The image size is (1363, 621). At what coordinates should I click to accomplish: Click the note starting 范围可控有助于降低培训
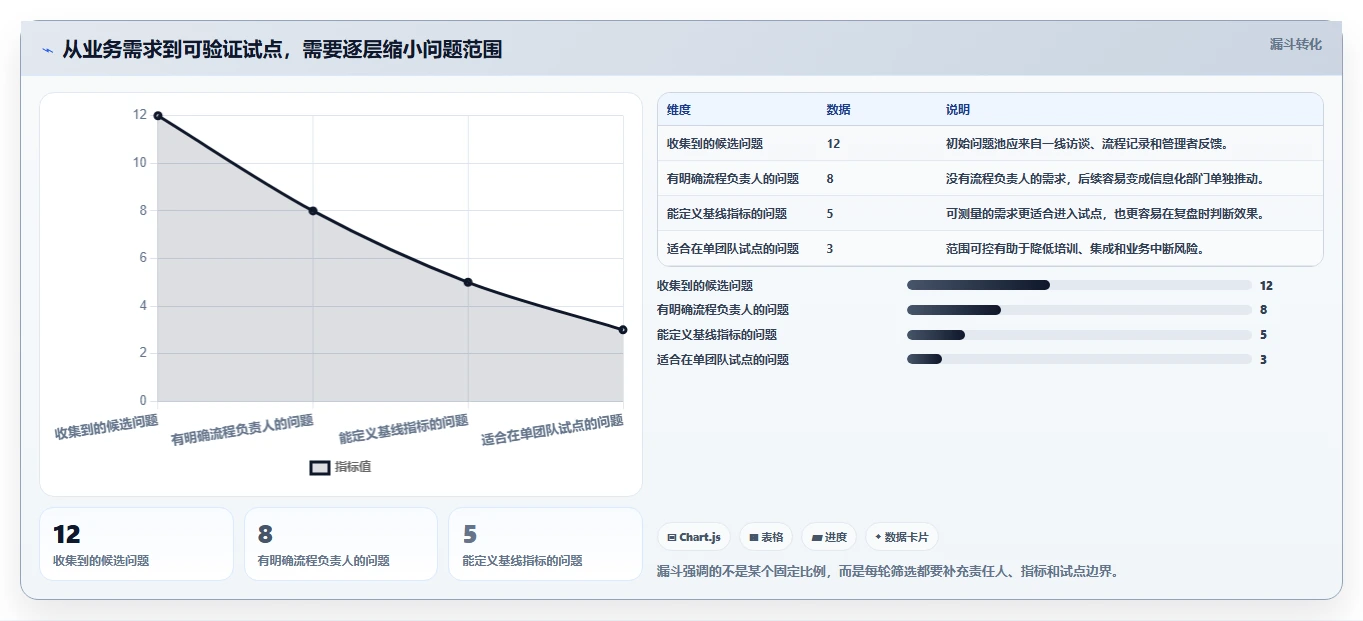1075,249
